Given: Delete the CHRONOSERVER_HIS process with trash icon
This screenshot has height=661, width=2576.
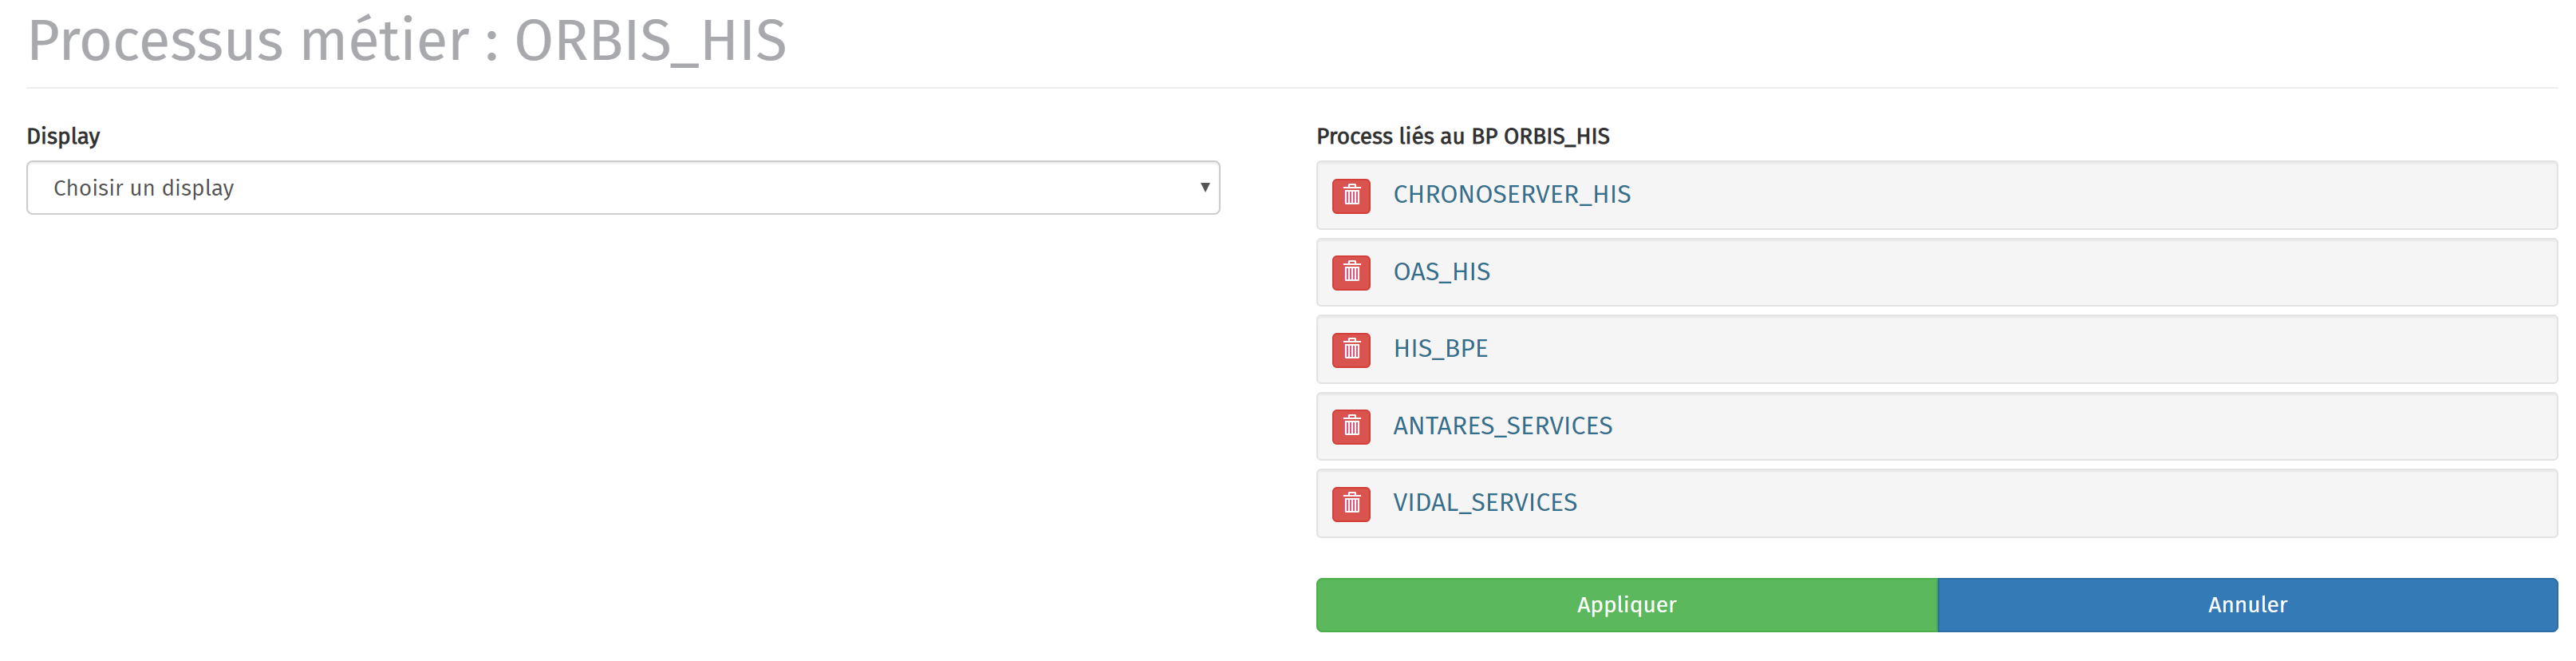Looking at the screenshot, I should 1351,195.
